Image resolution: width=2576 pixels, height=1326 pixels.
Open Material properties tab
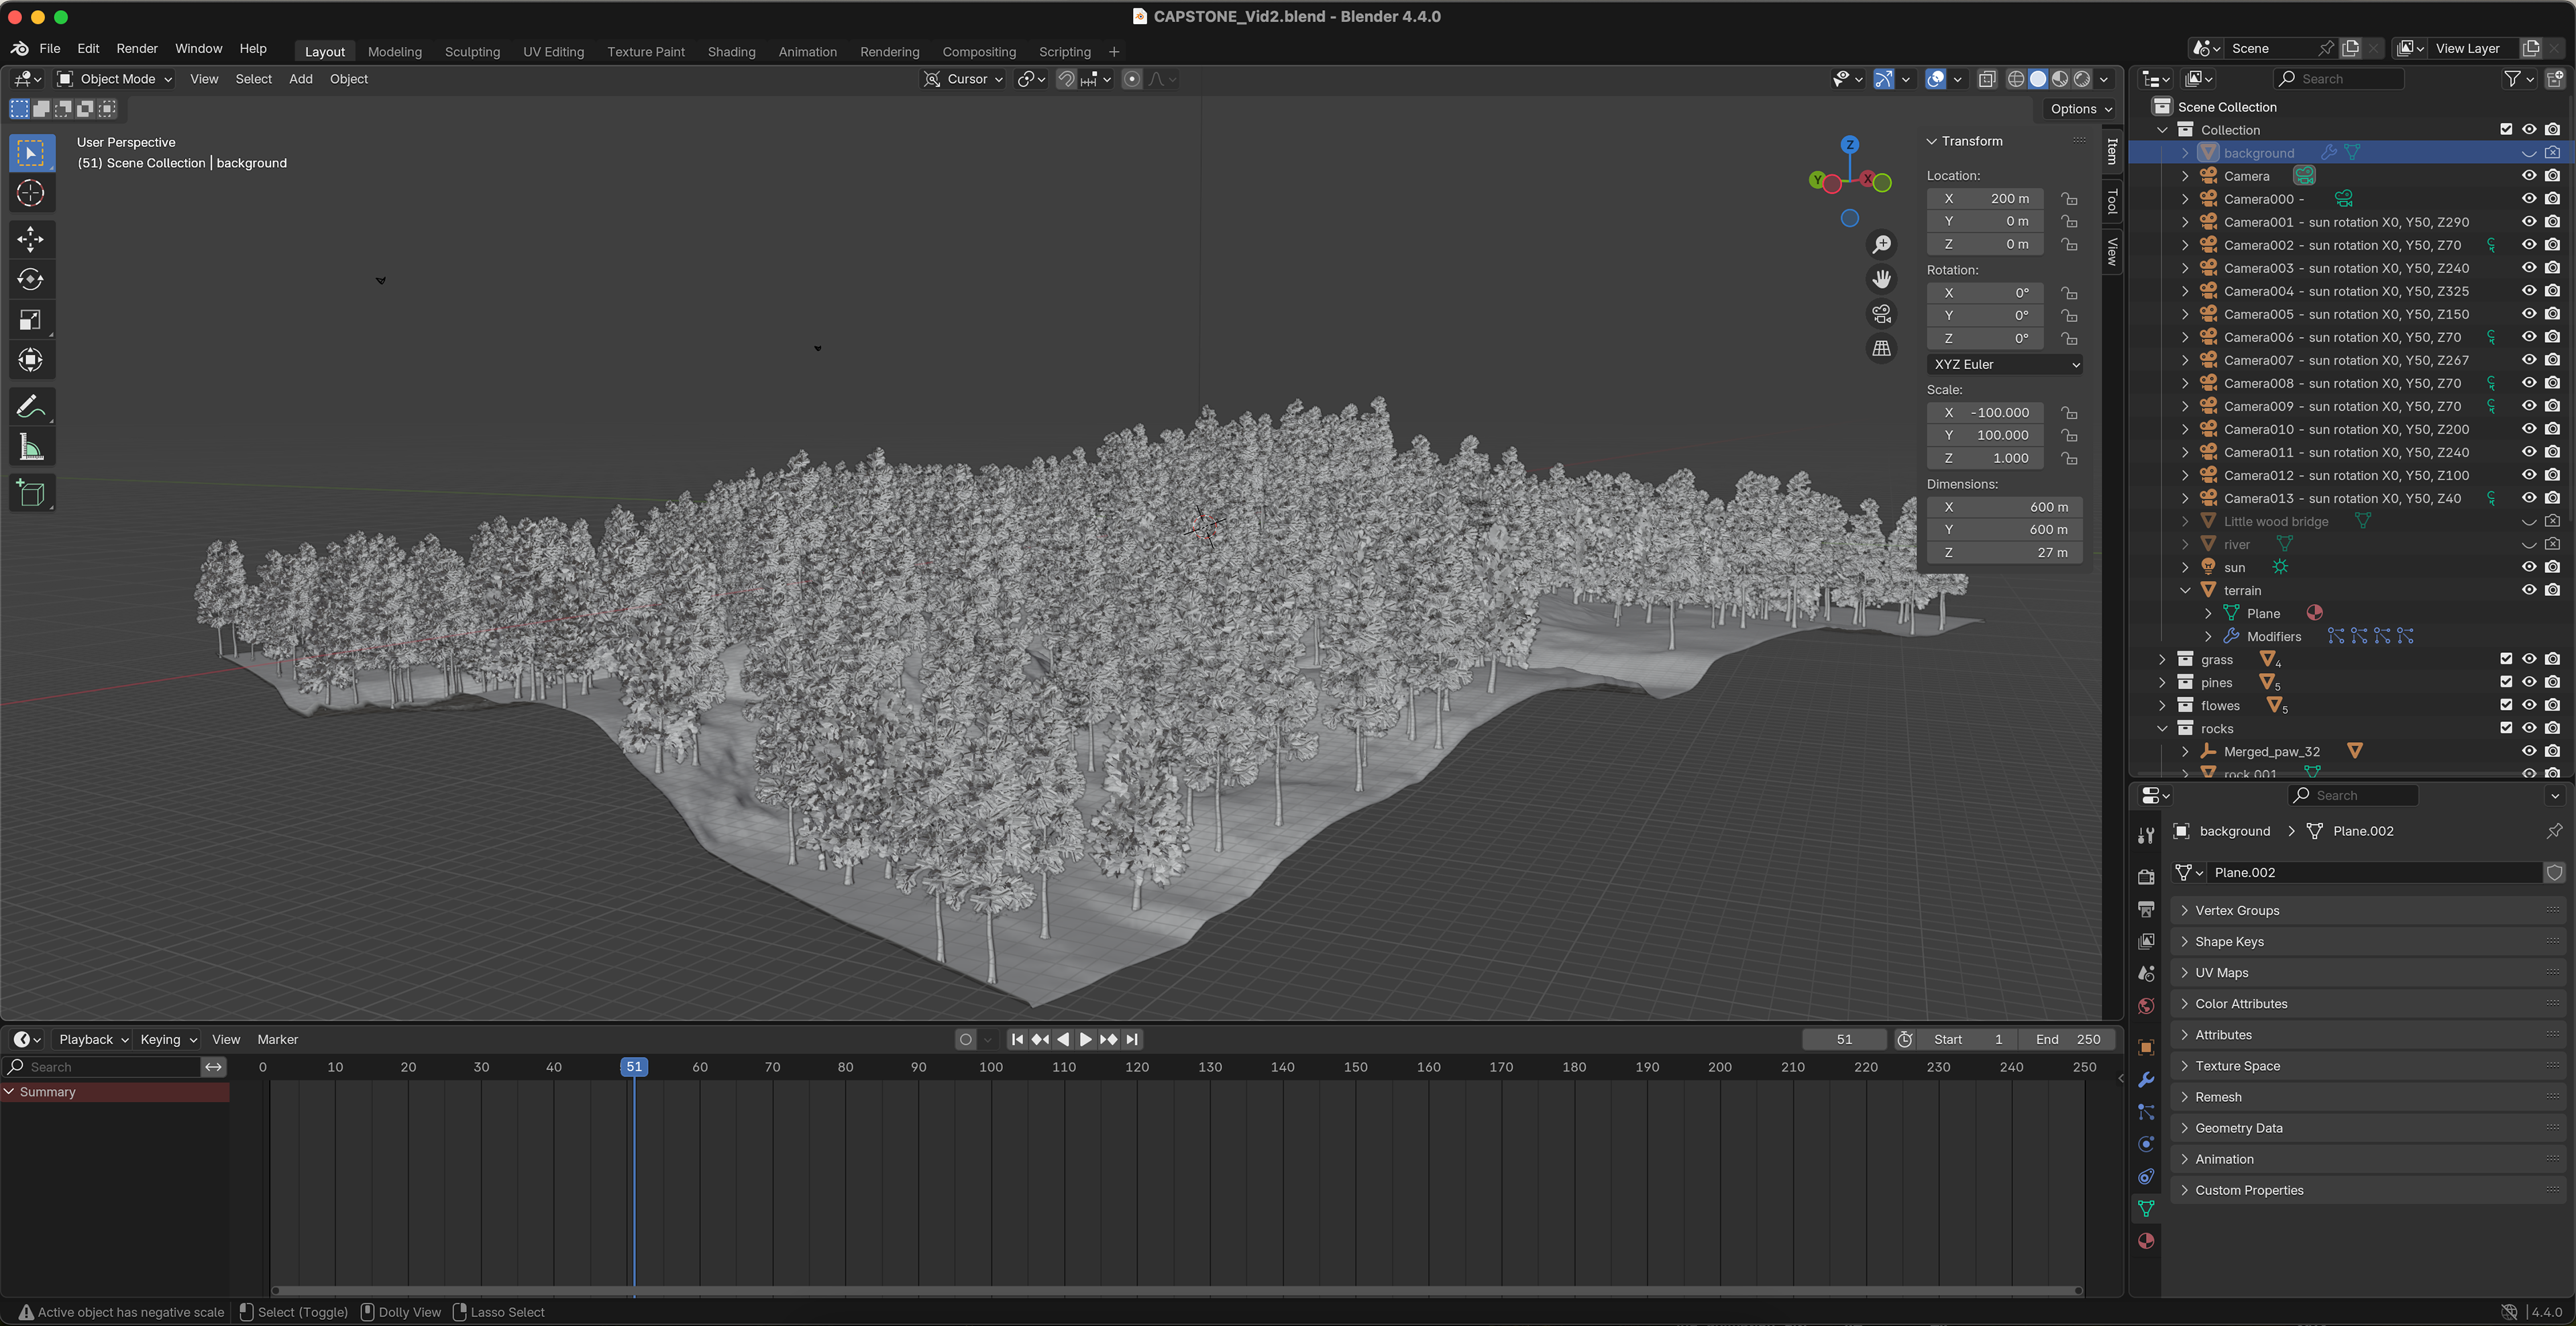tap(2146, 1241)
